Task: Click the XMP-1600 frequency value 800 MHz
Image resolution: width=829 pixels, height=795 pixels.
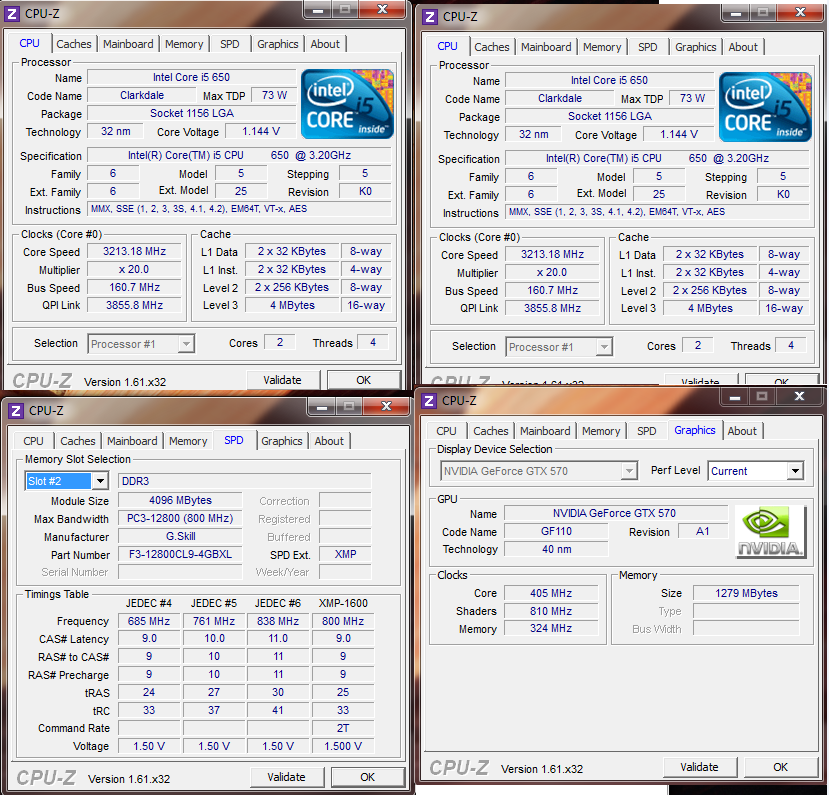Action: coord(343,622)
